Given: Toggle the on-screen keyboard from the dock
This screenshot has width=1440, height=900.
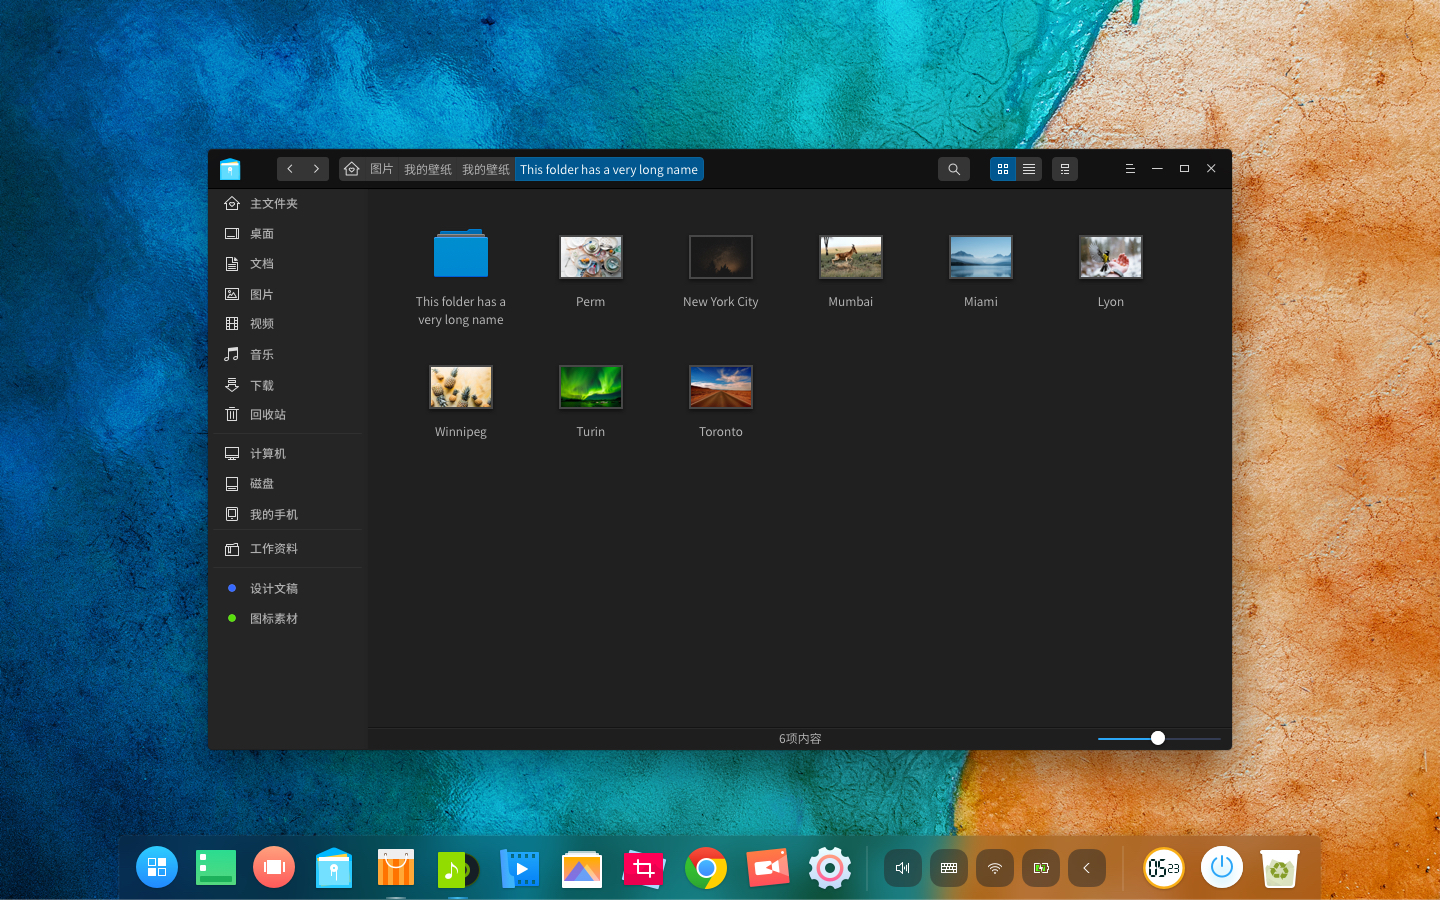Looking at the screenshot, I should (948, 868).
